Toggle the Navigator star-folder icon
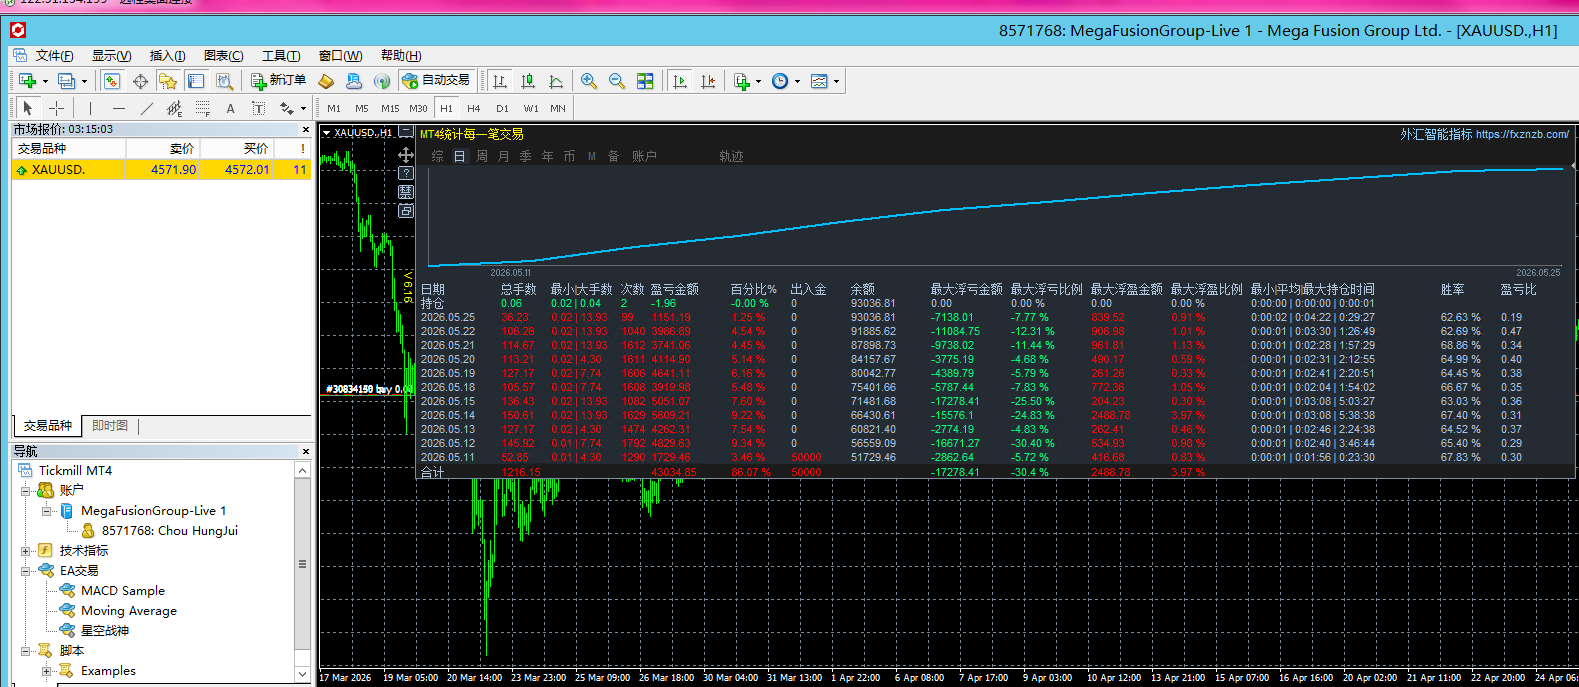 [x=168, y=81]
